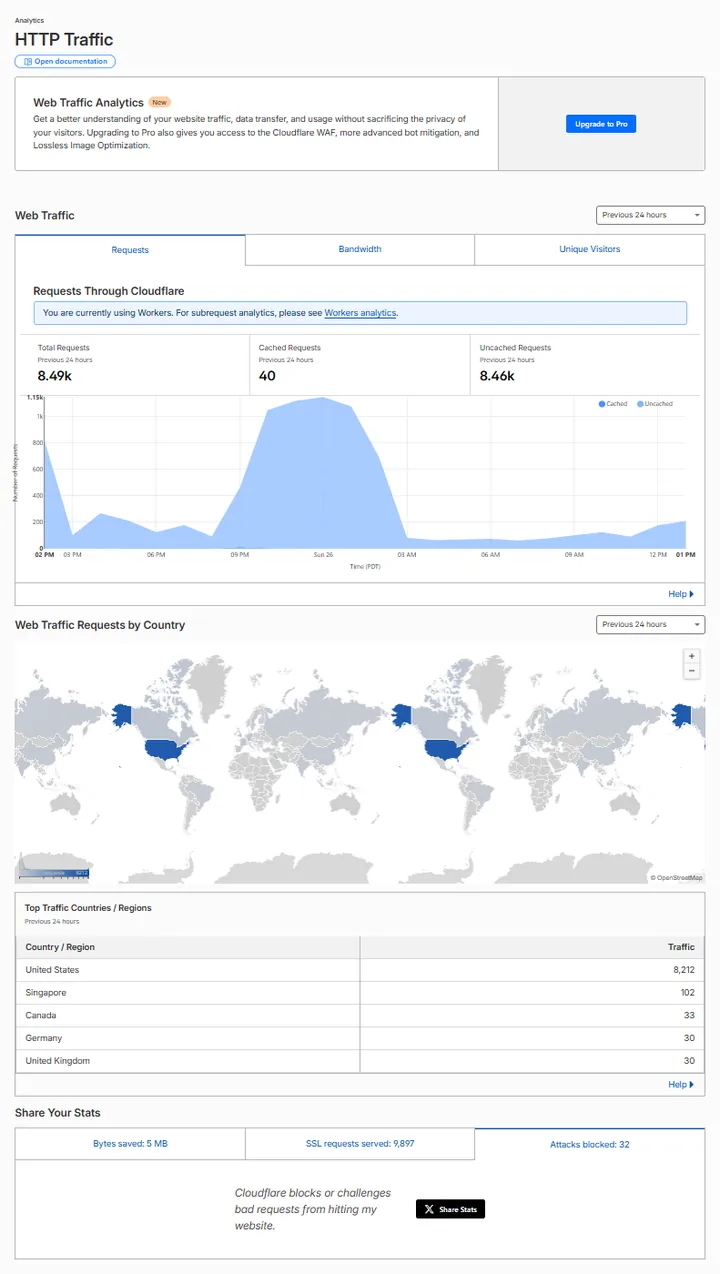720x1274 pixels.
Task: Click the Analytics breadcrumb text
Action: (29, 20)
